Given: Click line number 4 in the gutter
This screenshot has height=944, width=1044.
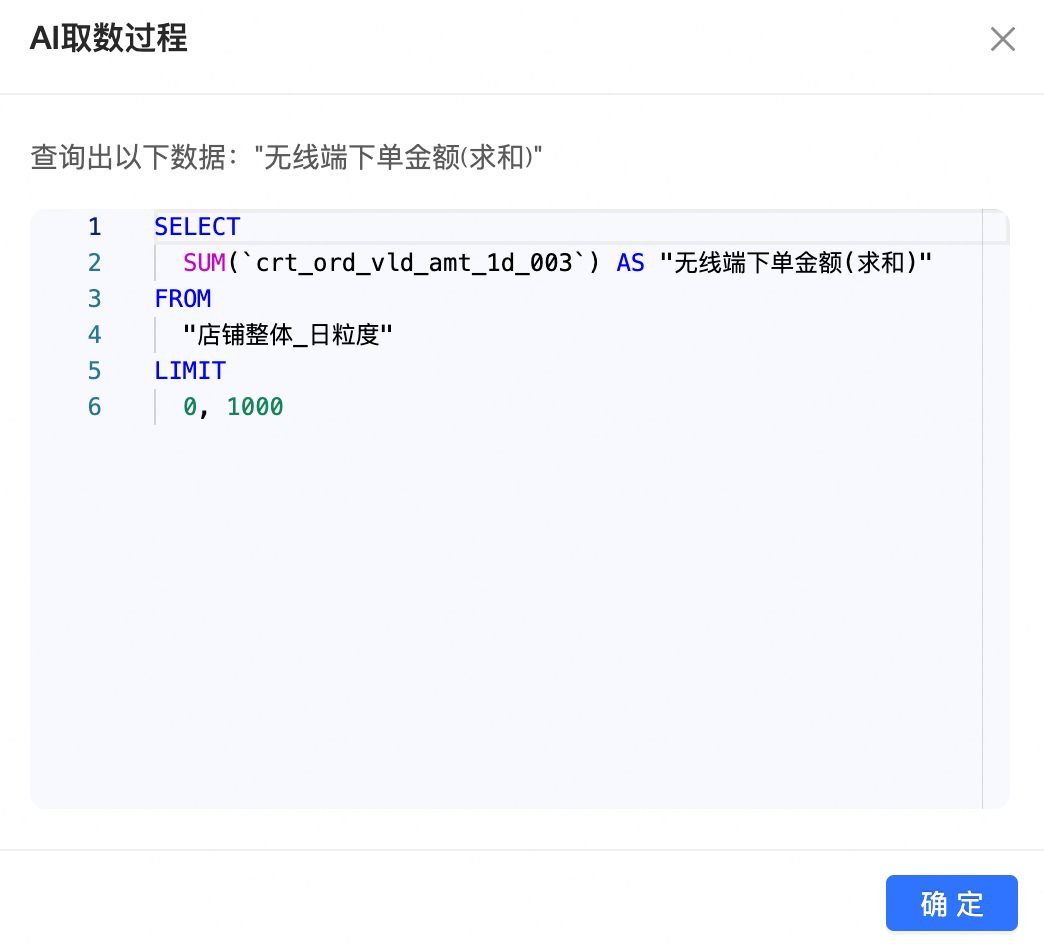Looking at the screenshot, I should [x=95, y=334].
